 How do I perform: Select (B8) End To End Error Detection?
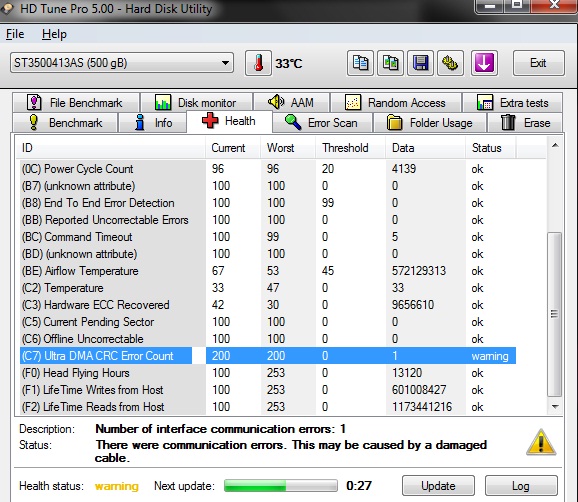(x=268, y=203)
